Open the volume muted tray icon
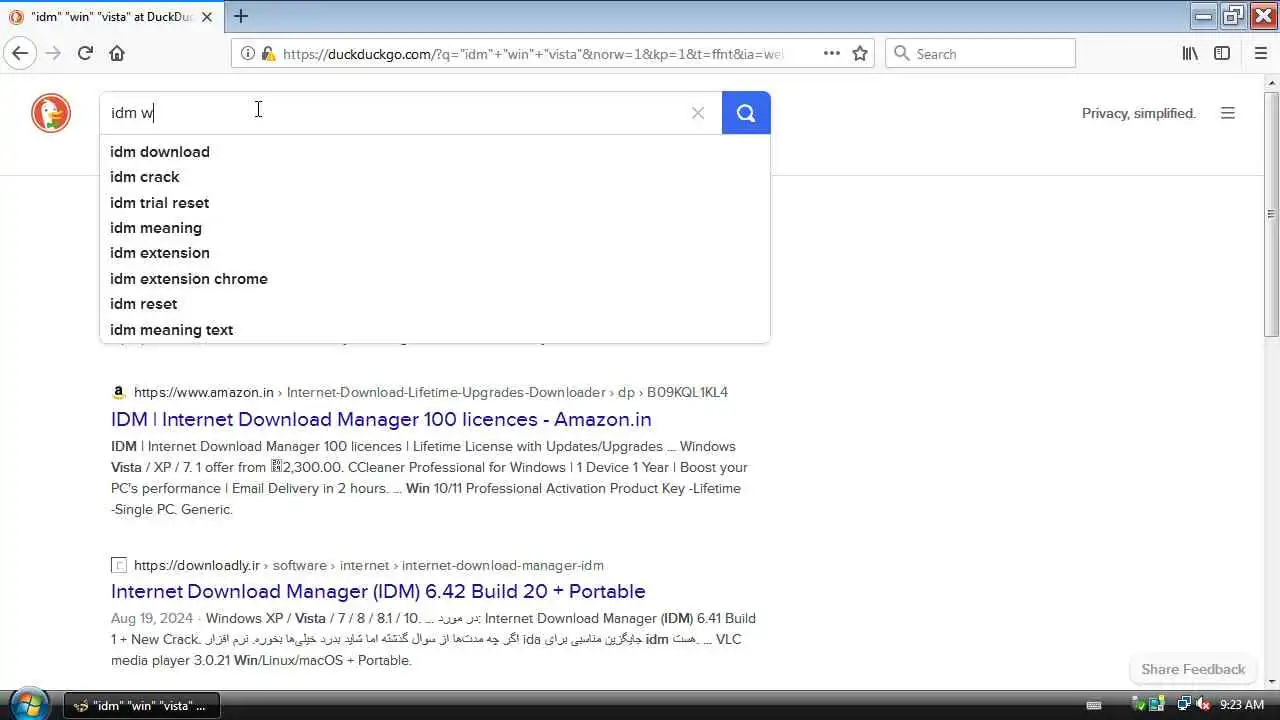The width and height of the screenshot is (1280, 720). pyautogui.click(x=1203, y=705)
